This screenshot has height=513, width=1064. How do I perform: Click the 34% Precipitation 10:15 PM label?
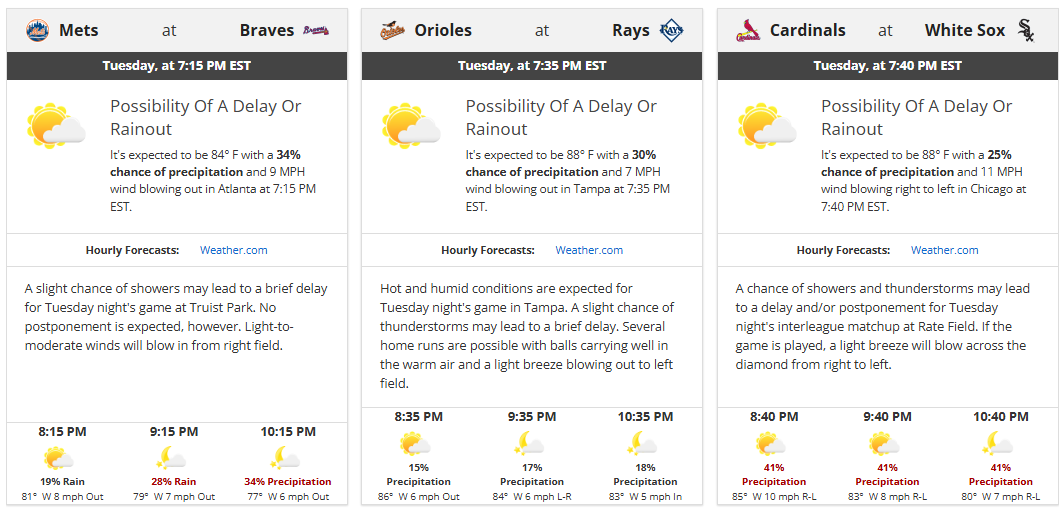click(x=288, y=482)
